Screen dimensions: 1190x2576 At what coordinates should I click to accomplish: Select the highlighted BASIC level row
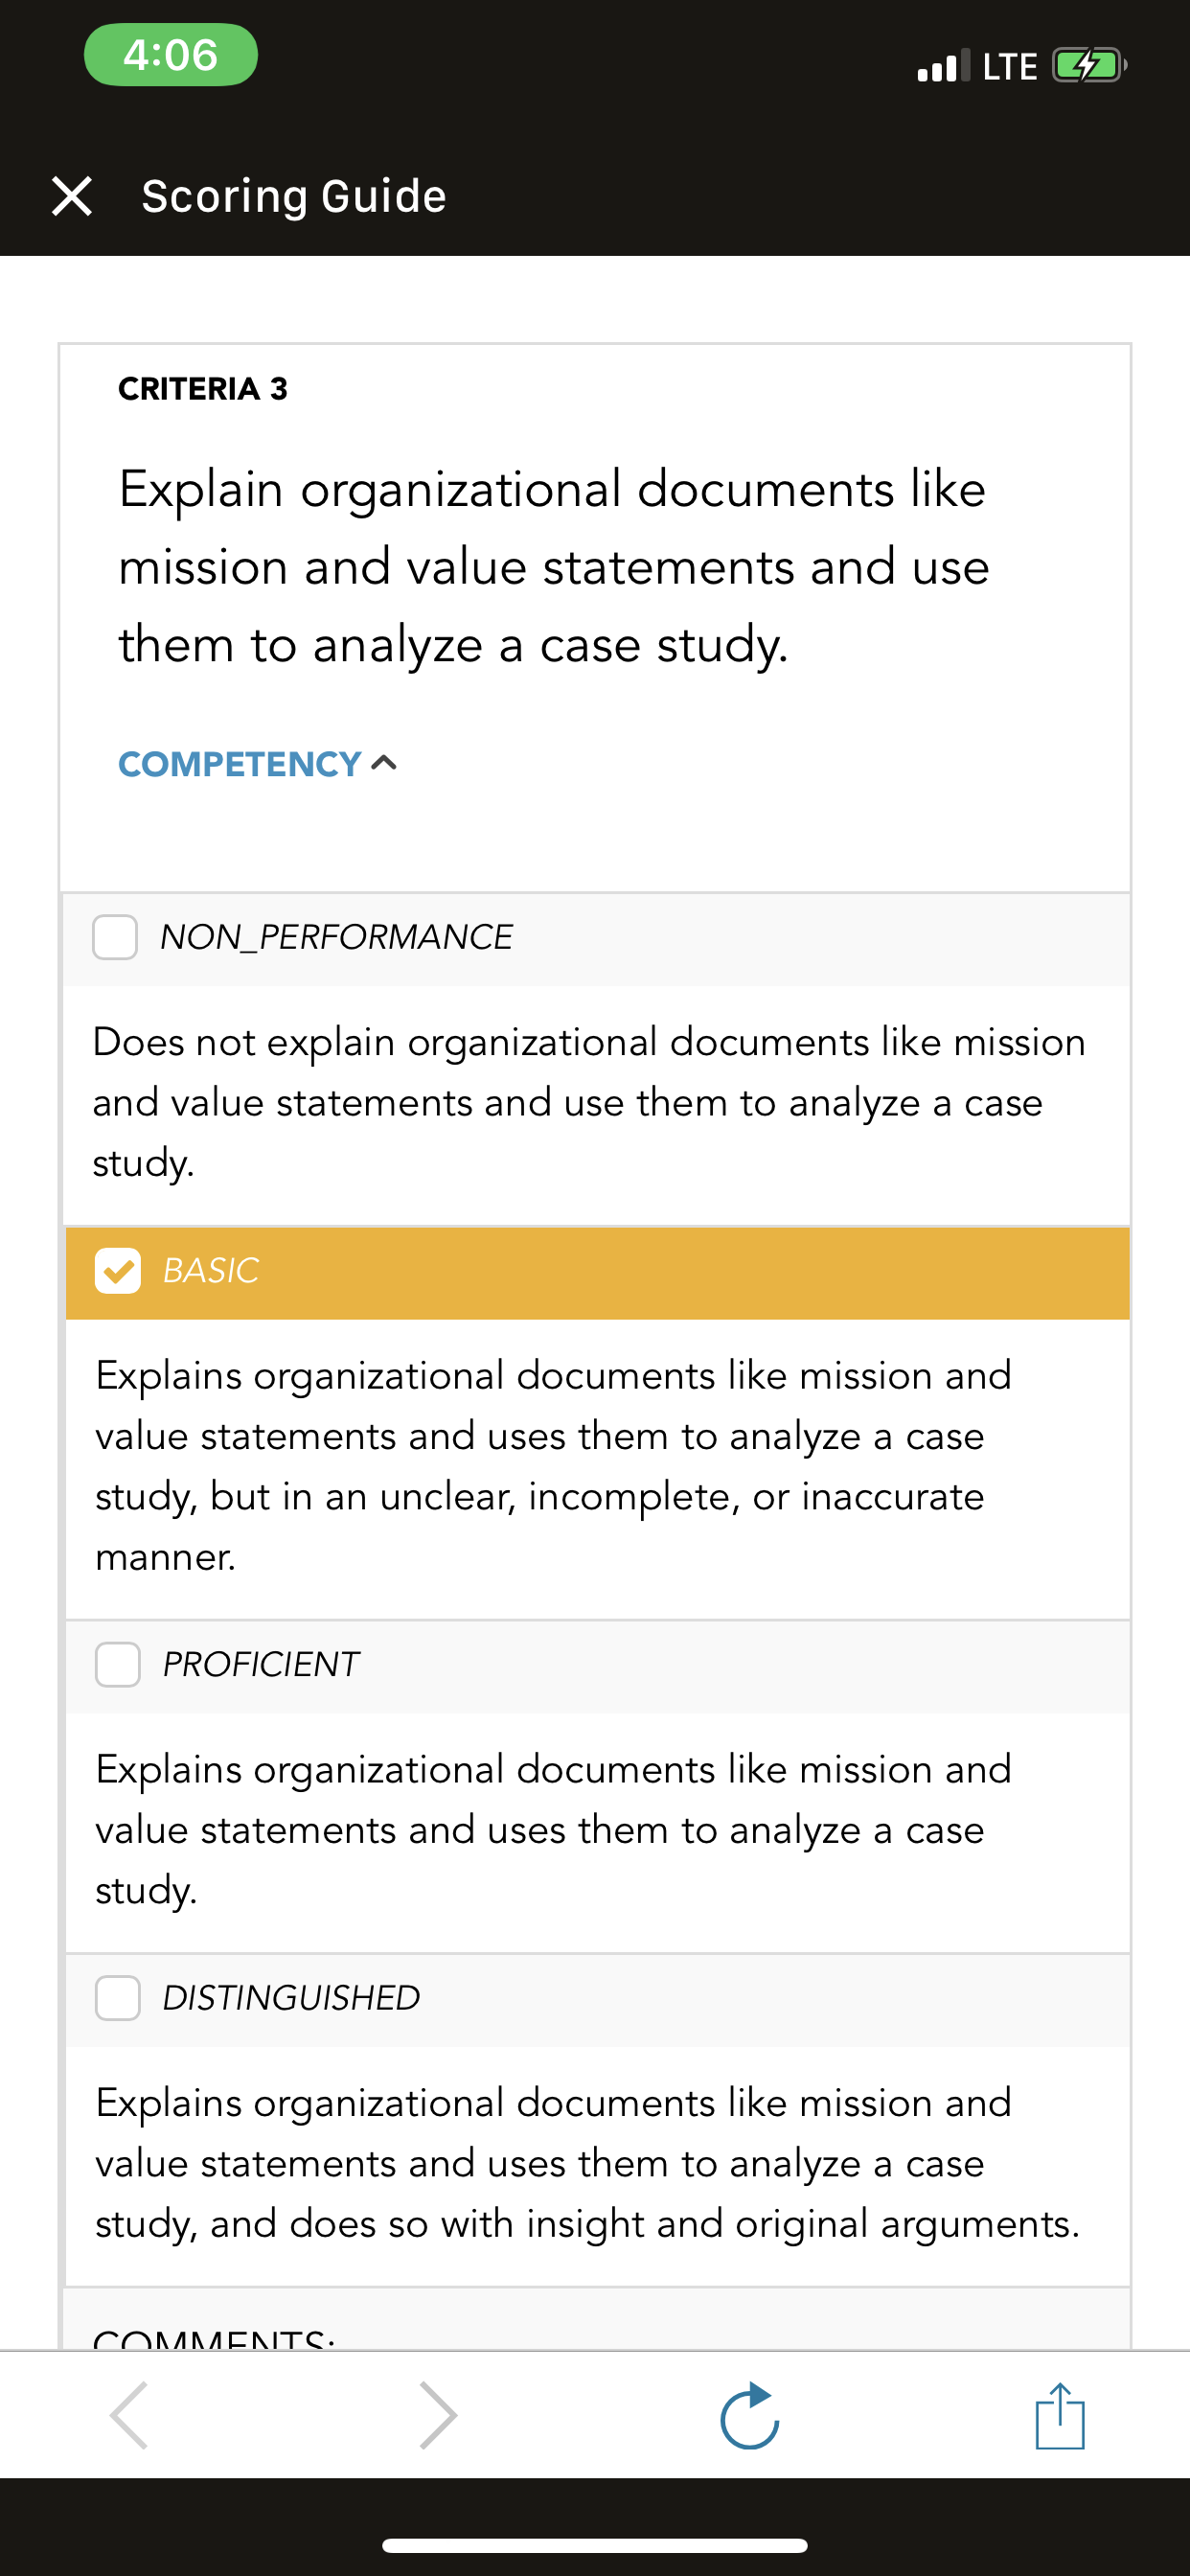point(597,1273)
